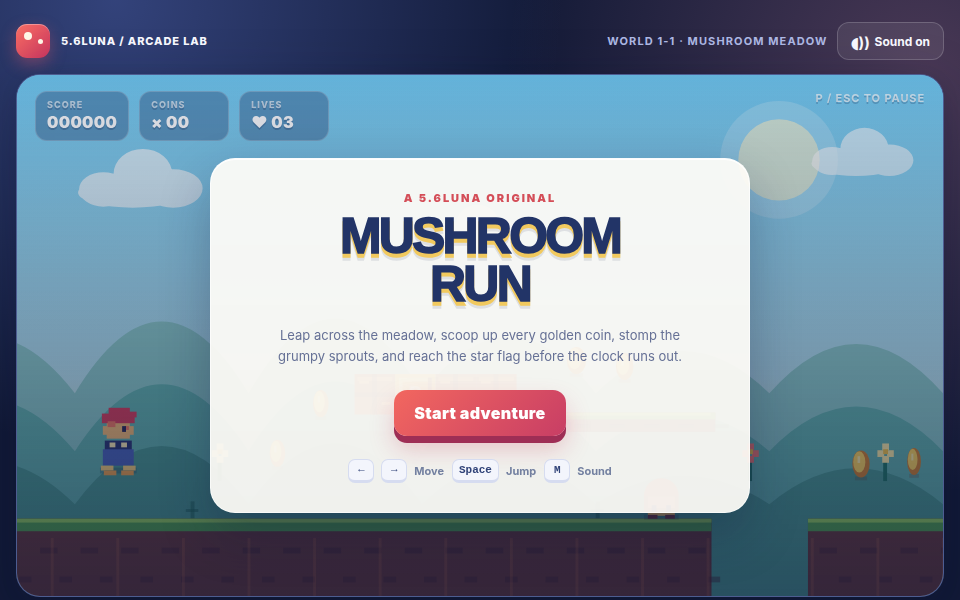
Task: Click the P / ESC TO PAUSE hint
Action: point(869,99)
